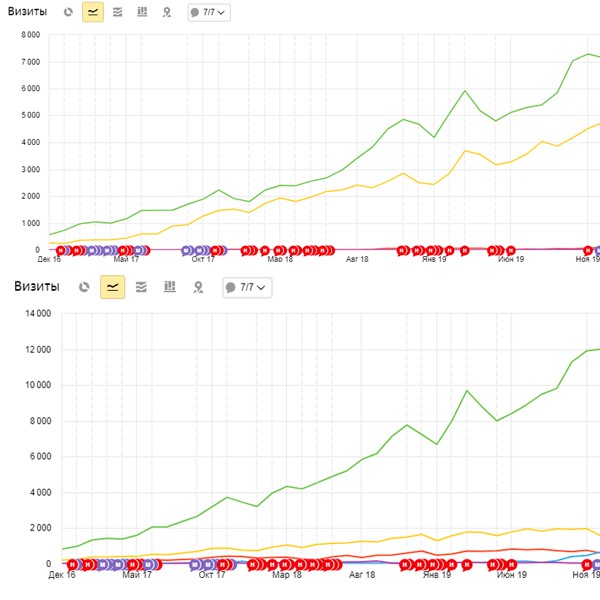The height and width of the screenshot is (600, 600).
Task: Click '14 000' y-axis label in bottom chart
Action: [38, 313]
